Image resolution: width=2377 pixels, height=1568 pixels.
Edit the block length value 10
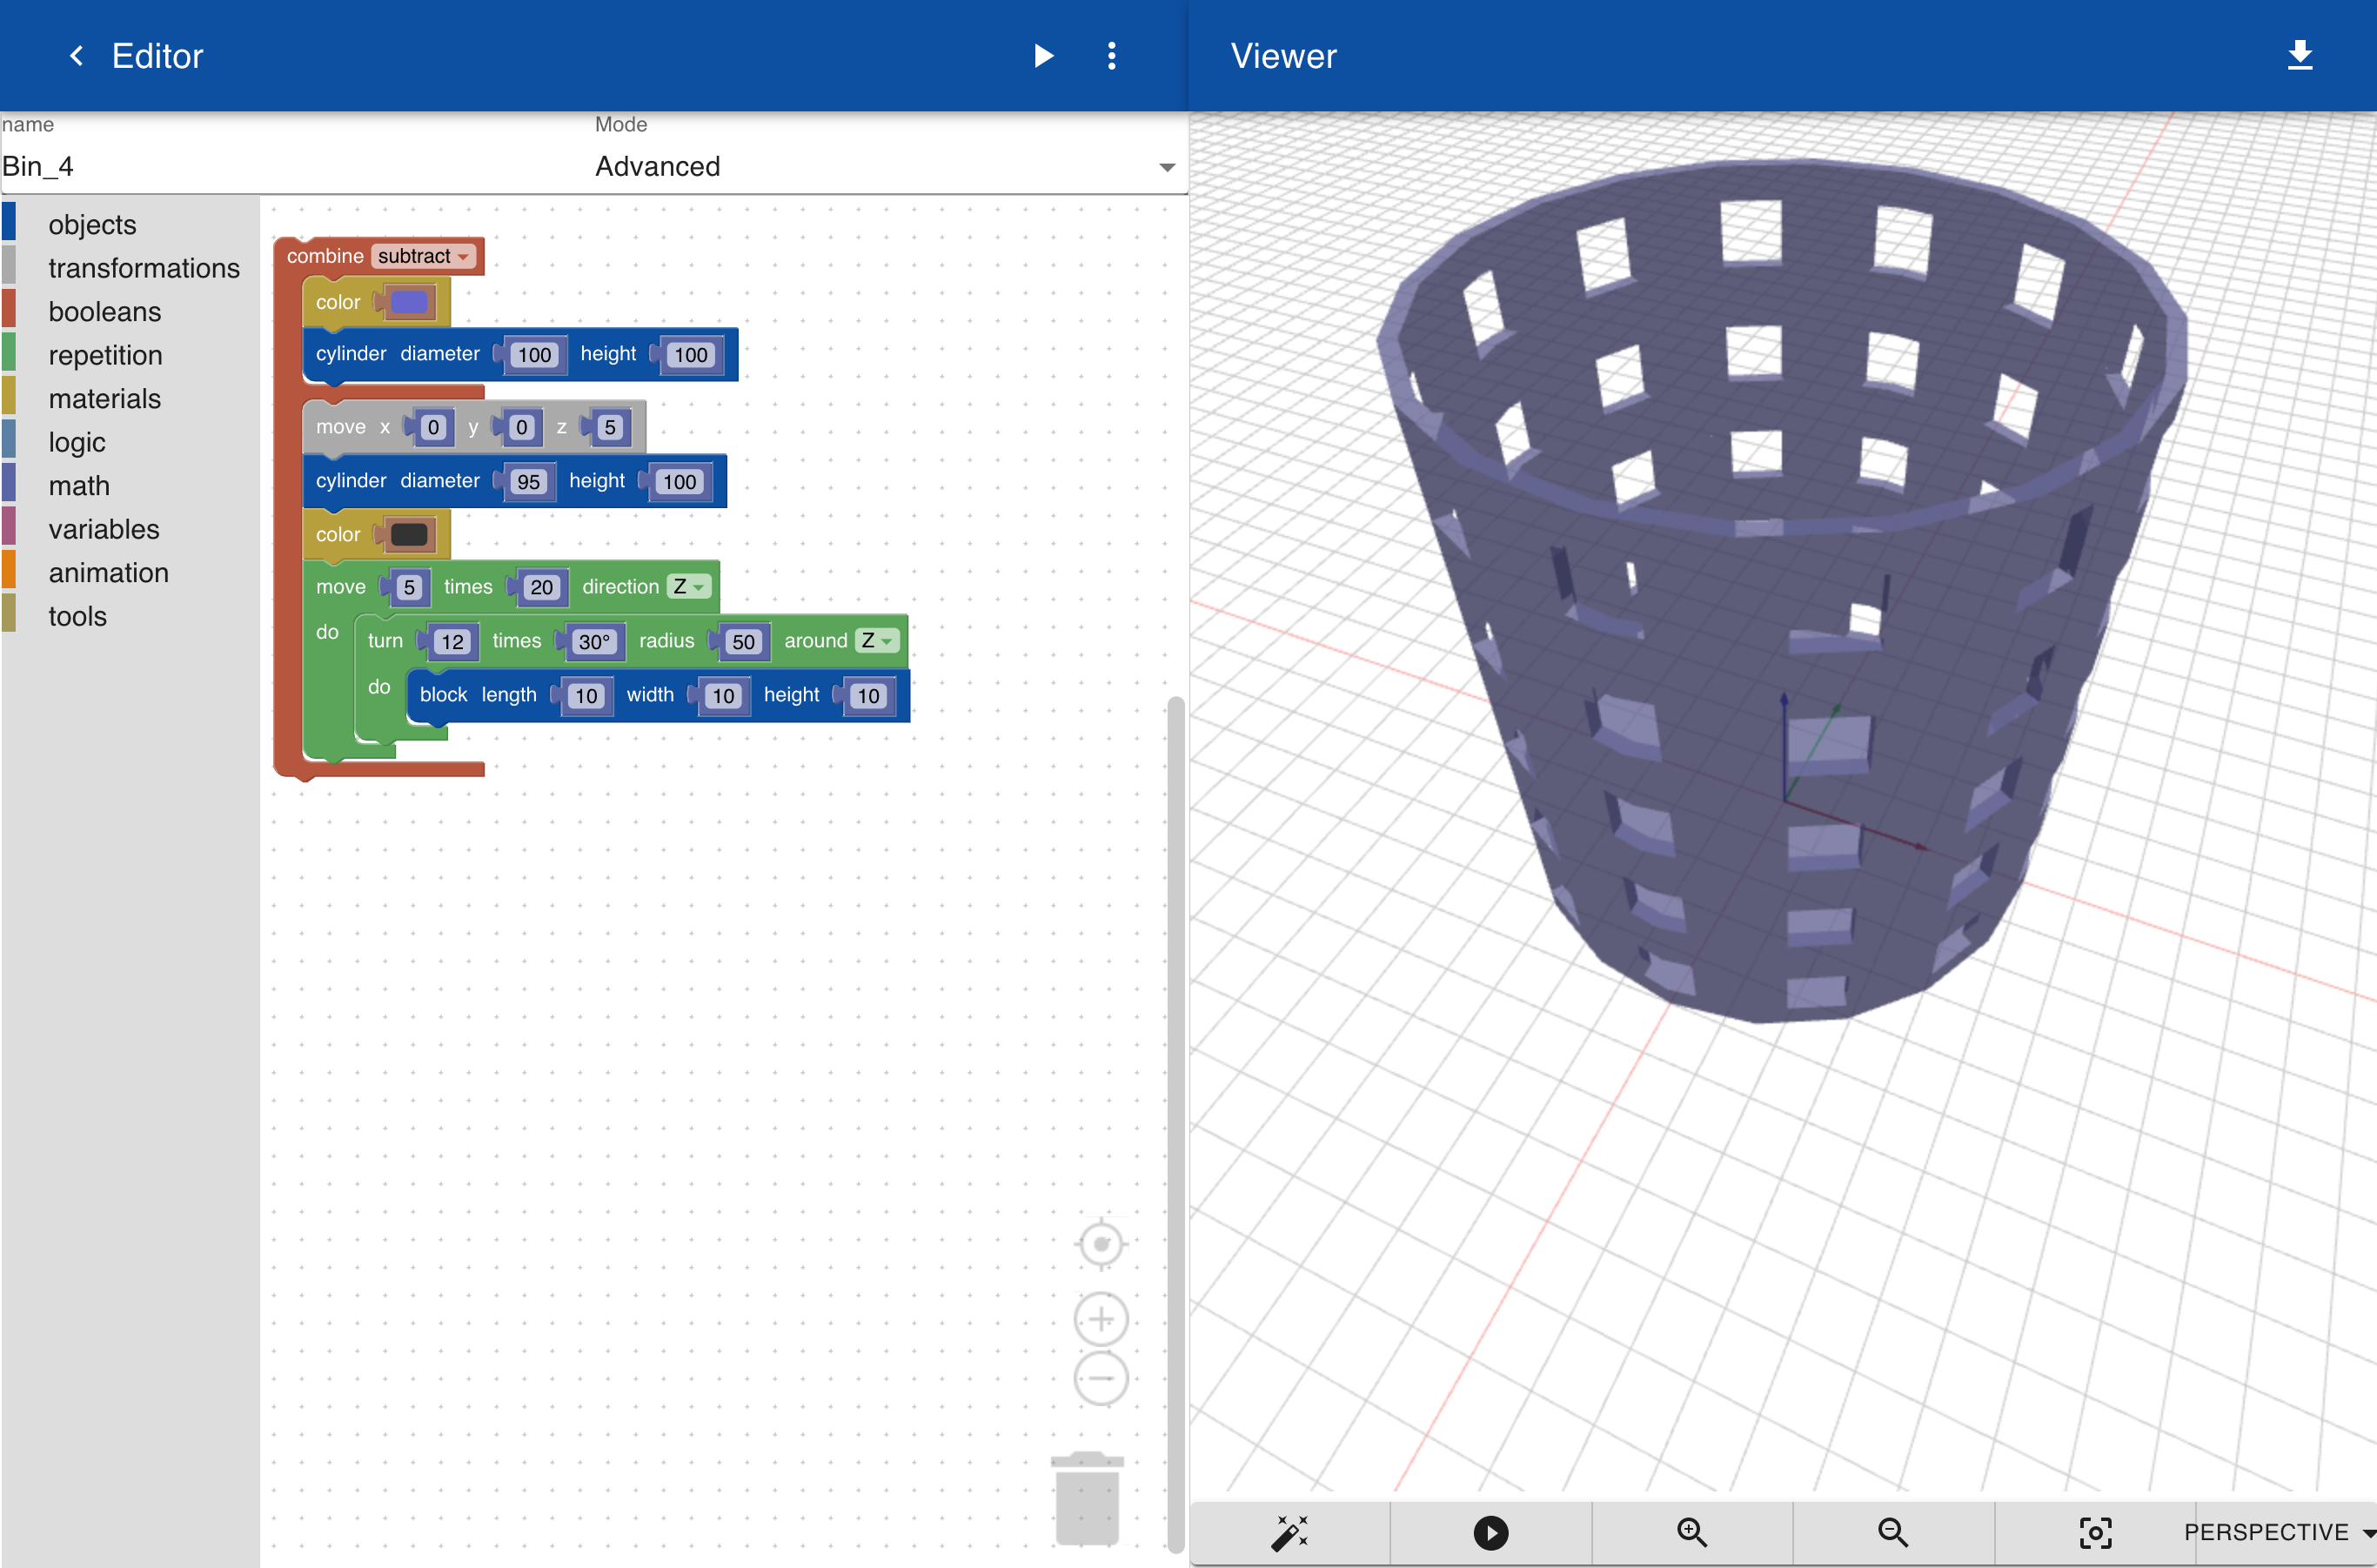[586, 696]
